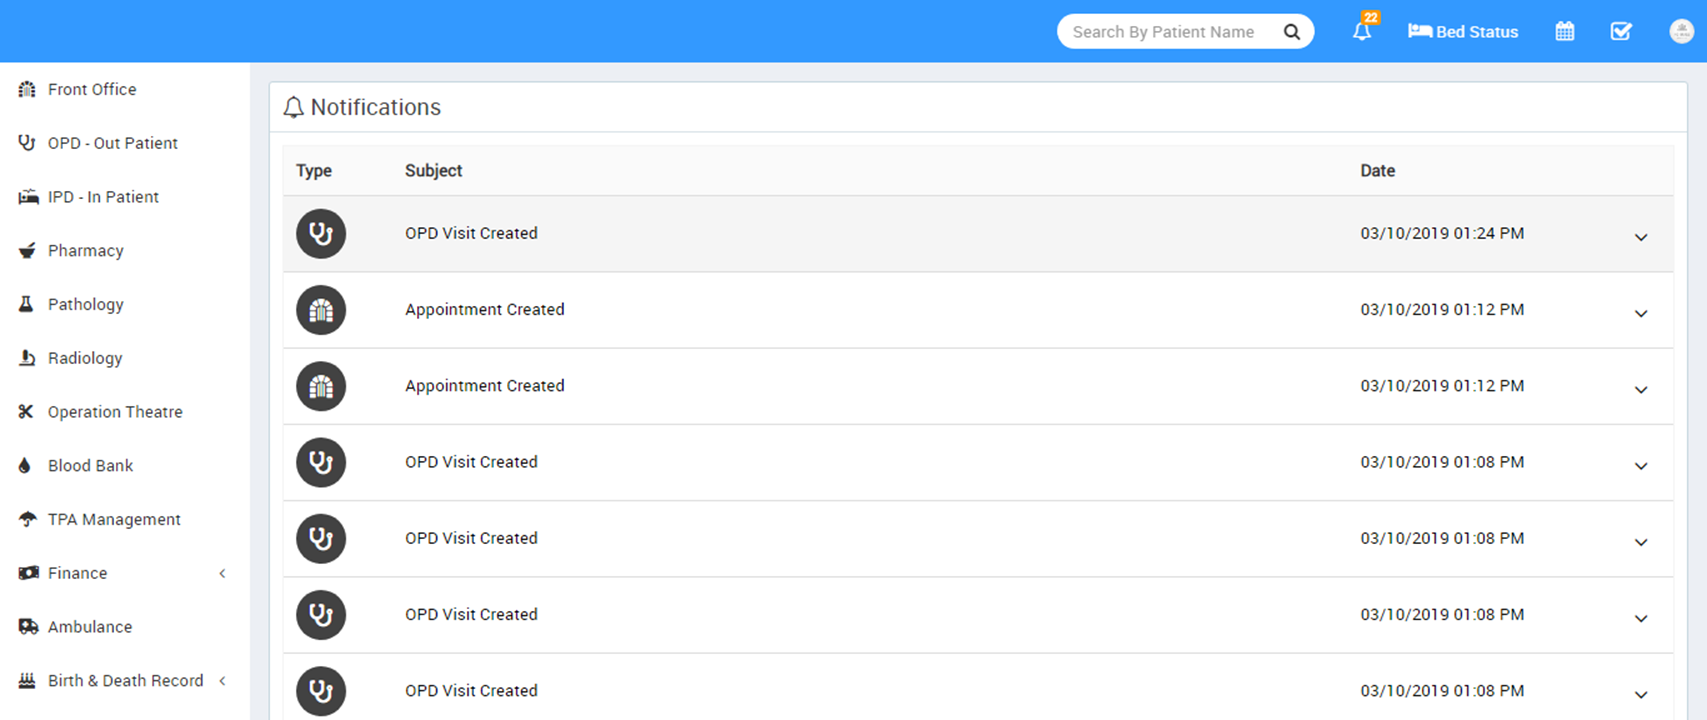Viewport: 1707px width, 720px height.
Task: Click the Pharmacy mortar icon
Action: (27, 251)
